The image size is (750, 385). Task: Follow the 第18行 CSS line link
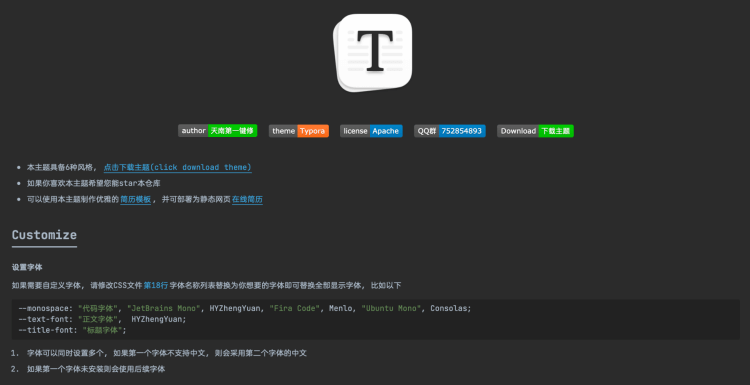point(156,286)
